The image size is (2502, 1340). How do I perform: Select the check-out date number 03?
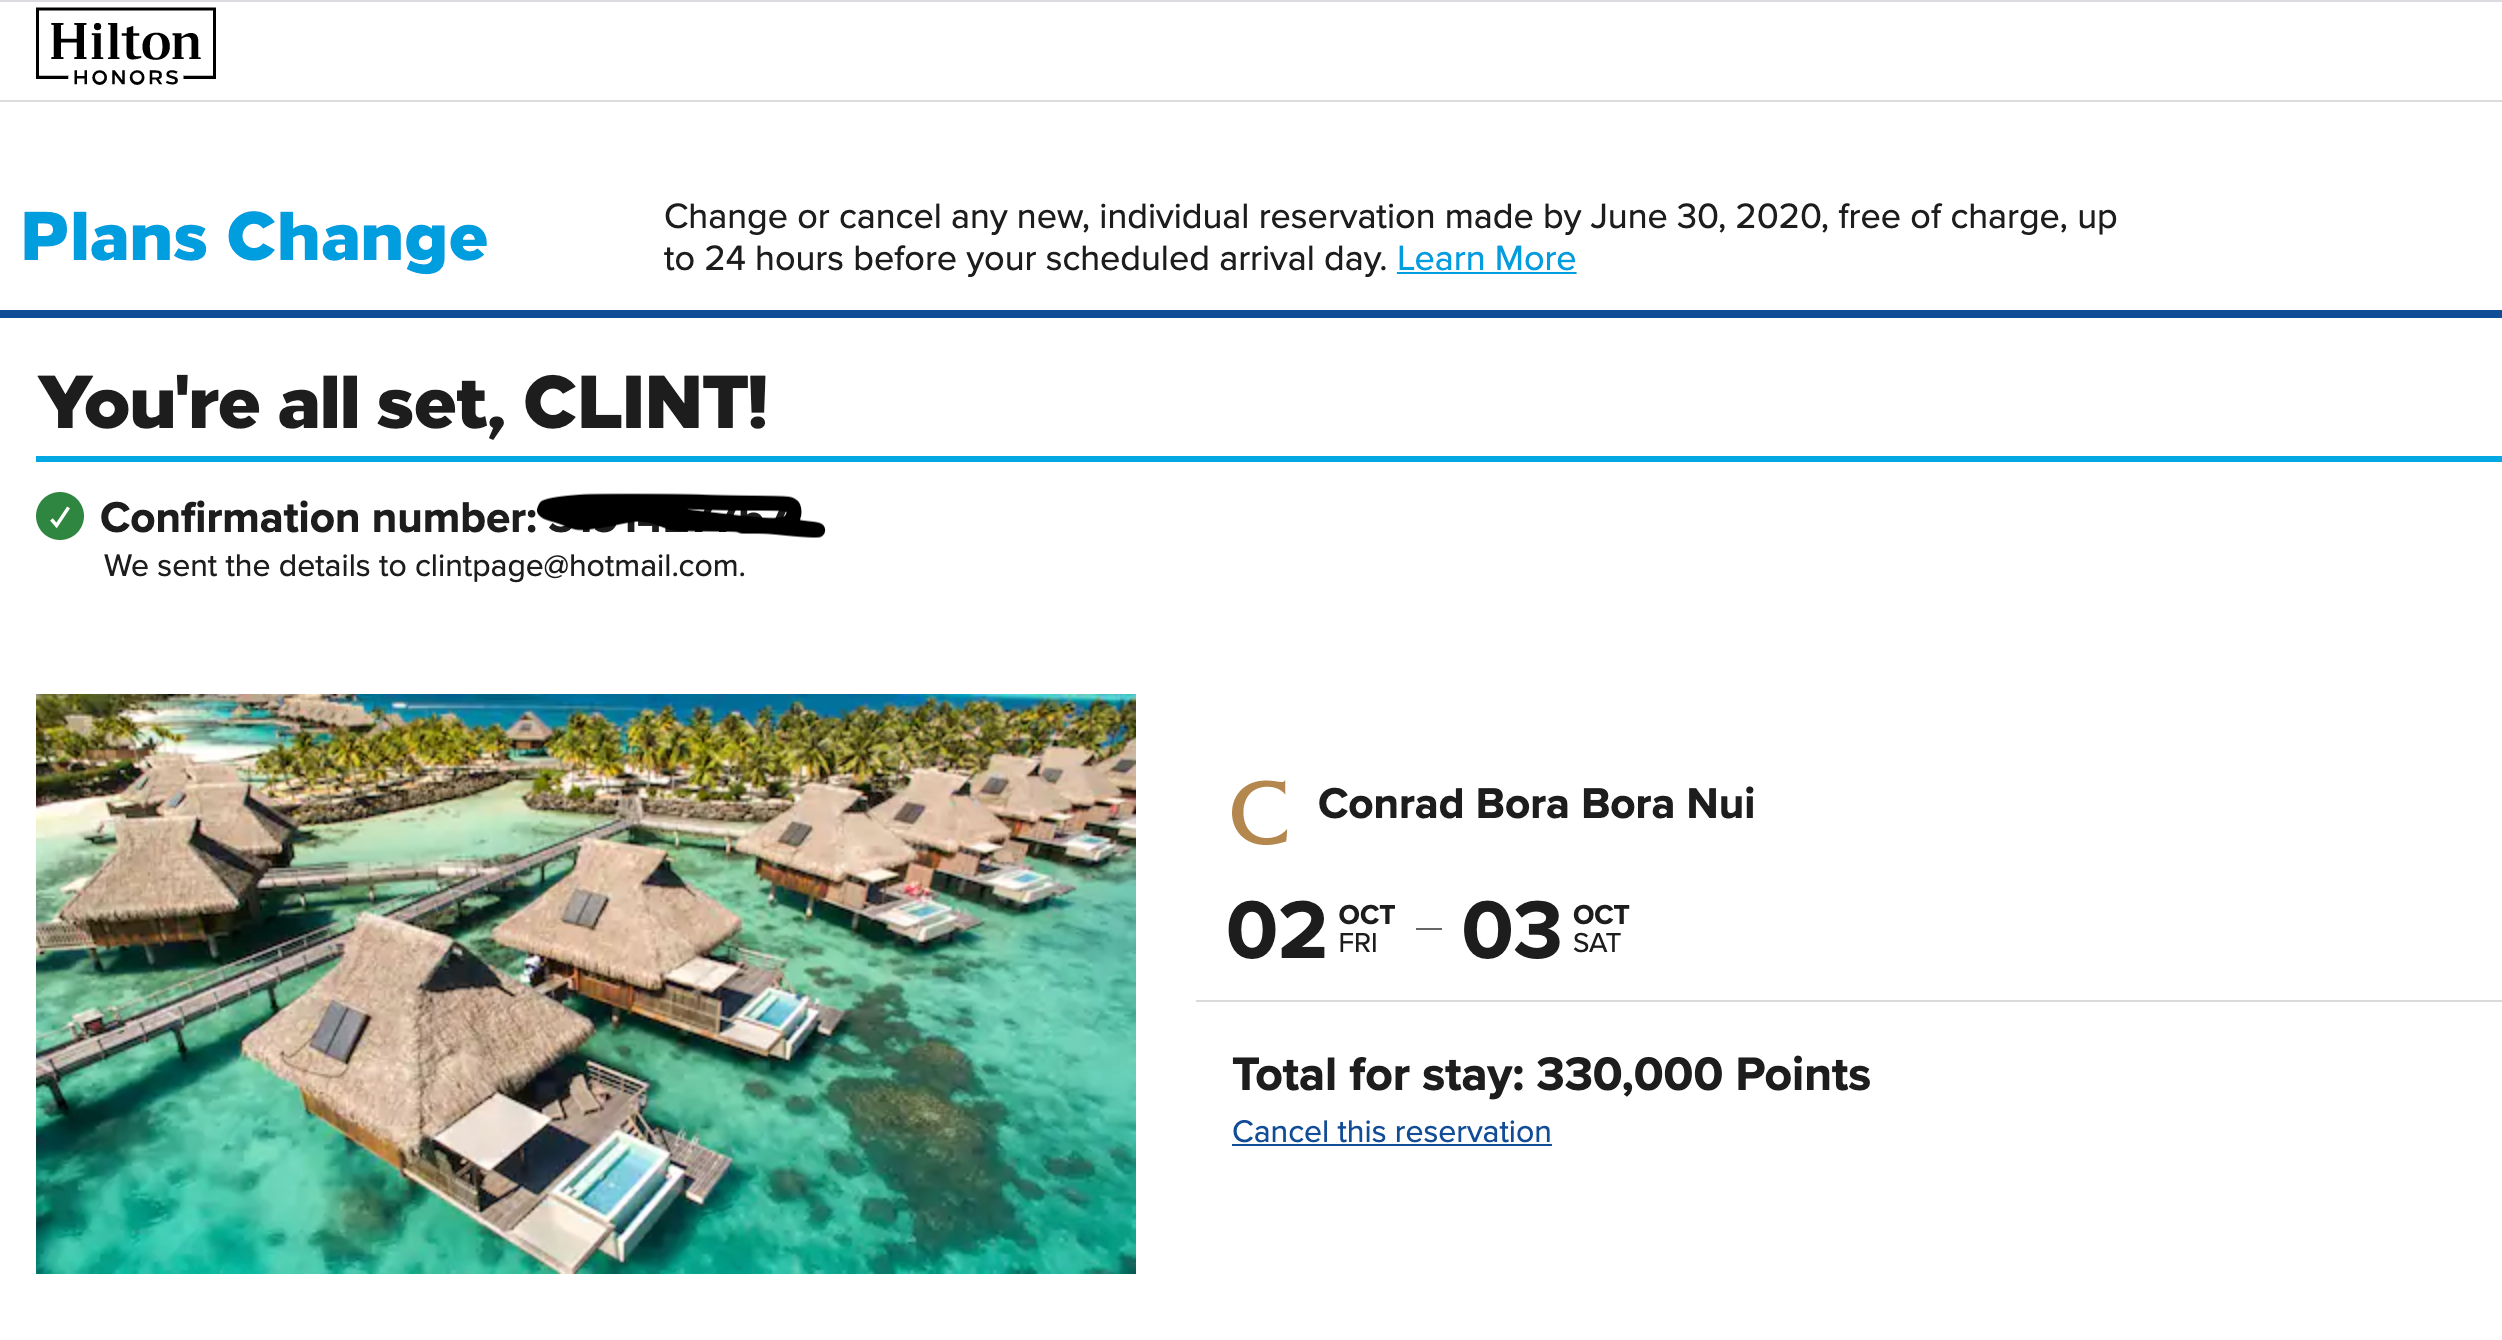click(x=1511, y=930)
